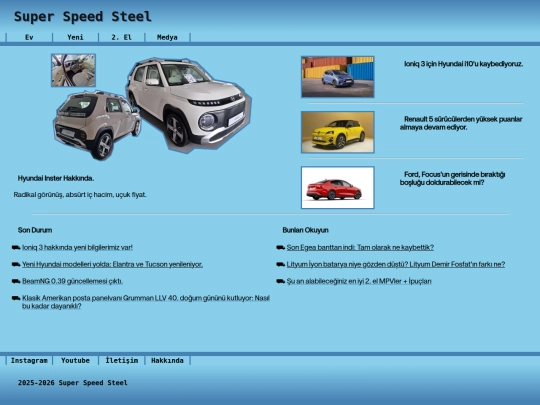Viewport: 540px width, 405px height.
Task: Read 'Ioniq 3 için Hyundai i10'u kaybediyoruz' headline
Action: coord(464,64)
